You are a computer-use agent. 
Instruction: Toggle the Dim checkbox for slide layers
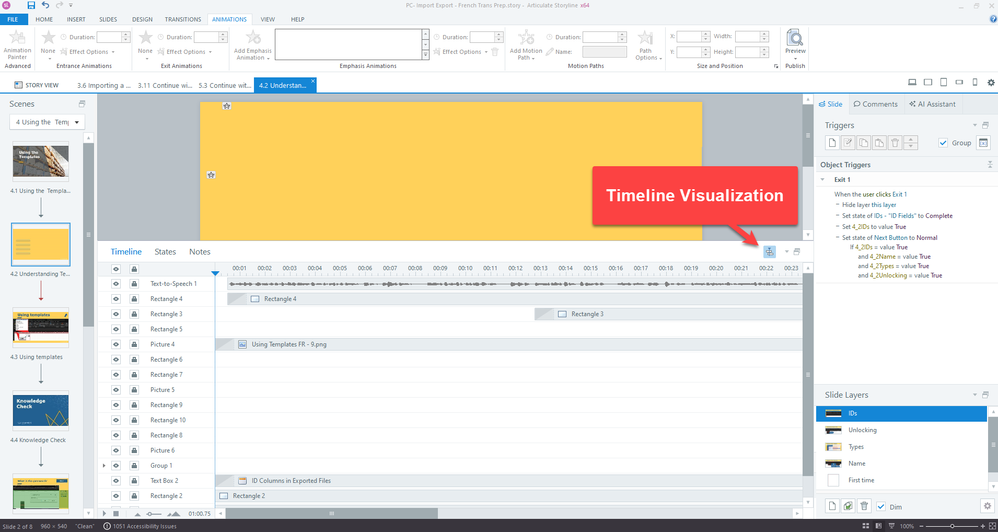(x=881, y=507)
